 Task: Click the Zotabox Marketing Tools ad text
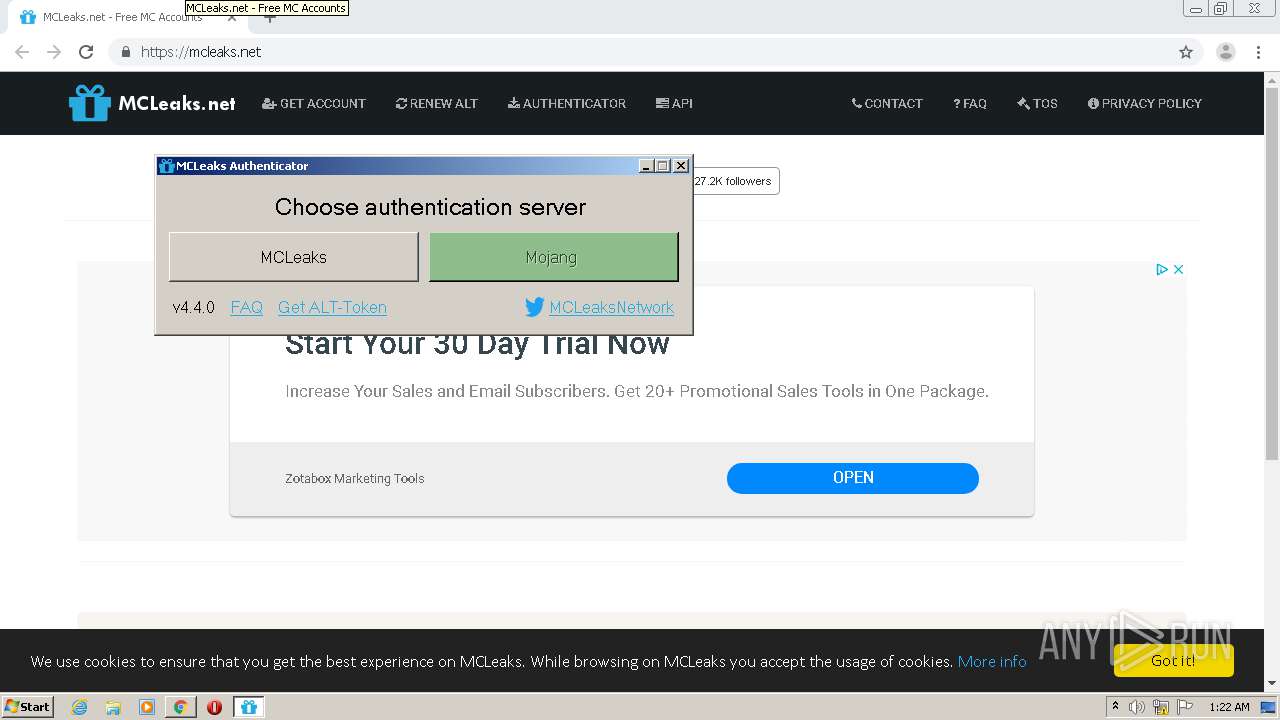(x=354, y=478)
